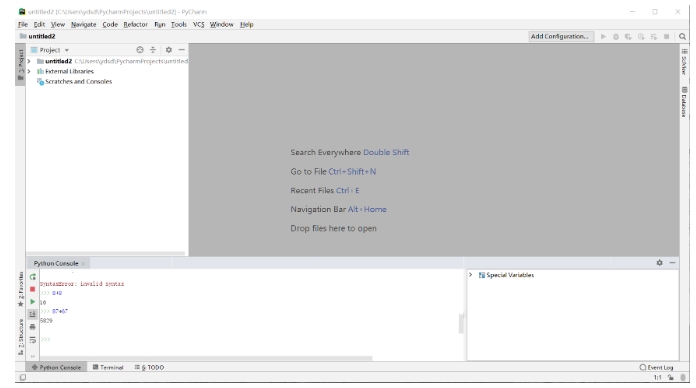Open Project panel gear settings
This screenshot has height=388, width=696.
pos(169,50)
